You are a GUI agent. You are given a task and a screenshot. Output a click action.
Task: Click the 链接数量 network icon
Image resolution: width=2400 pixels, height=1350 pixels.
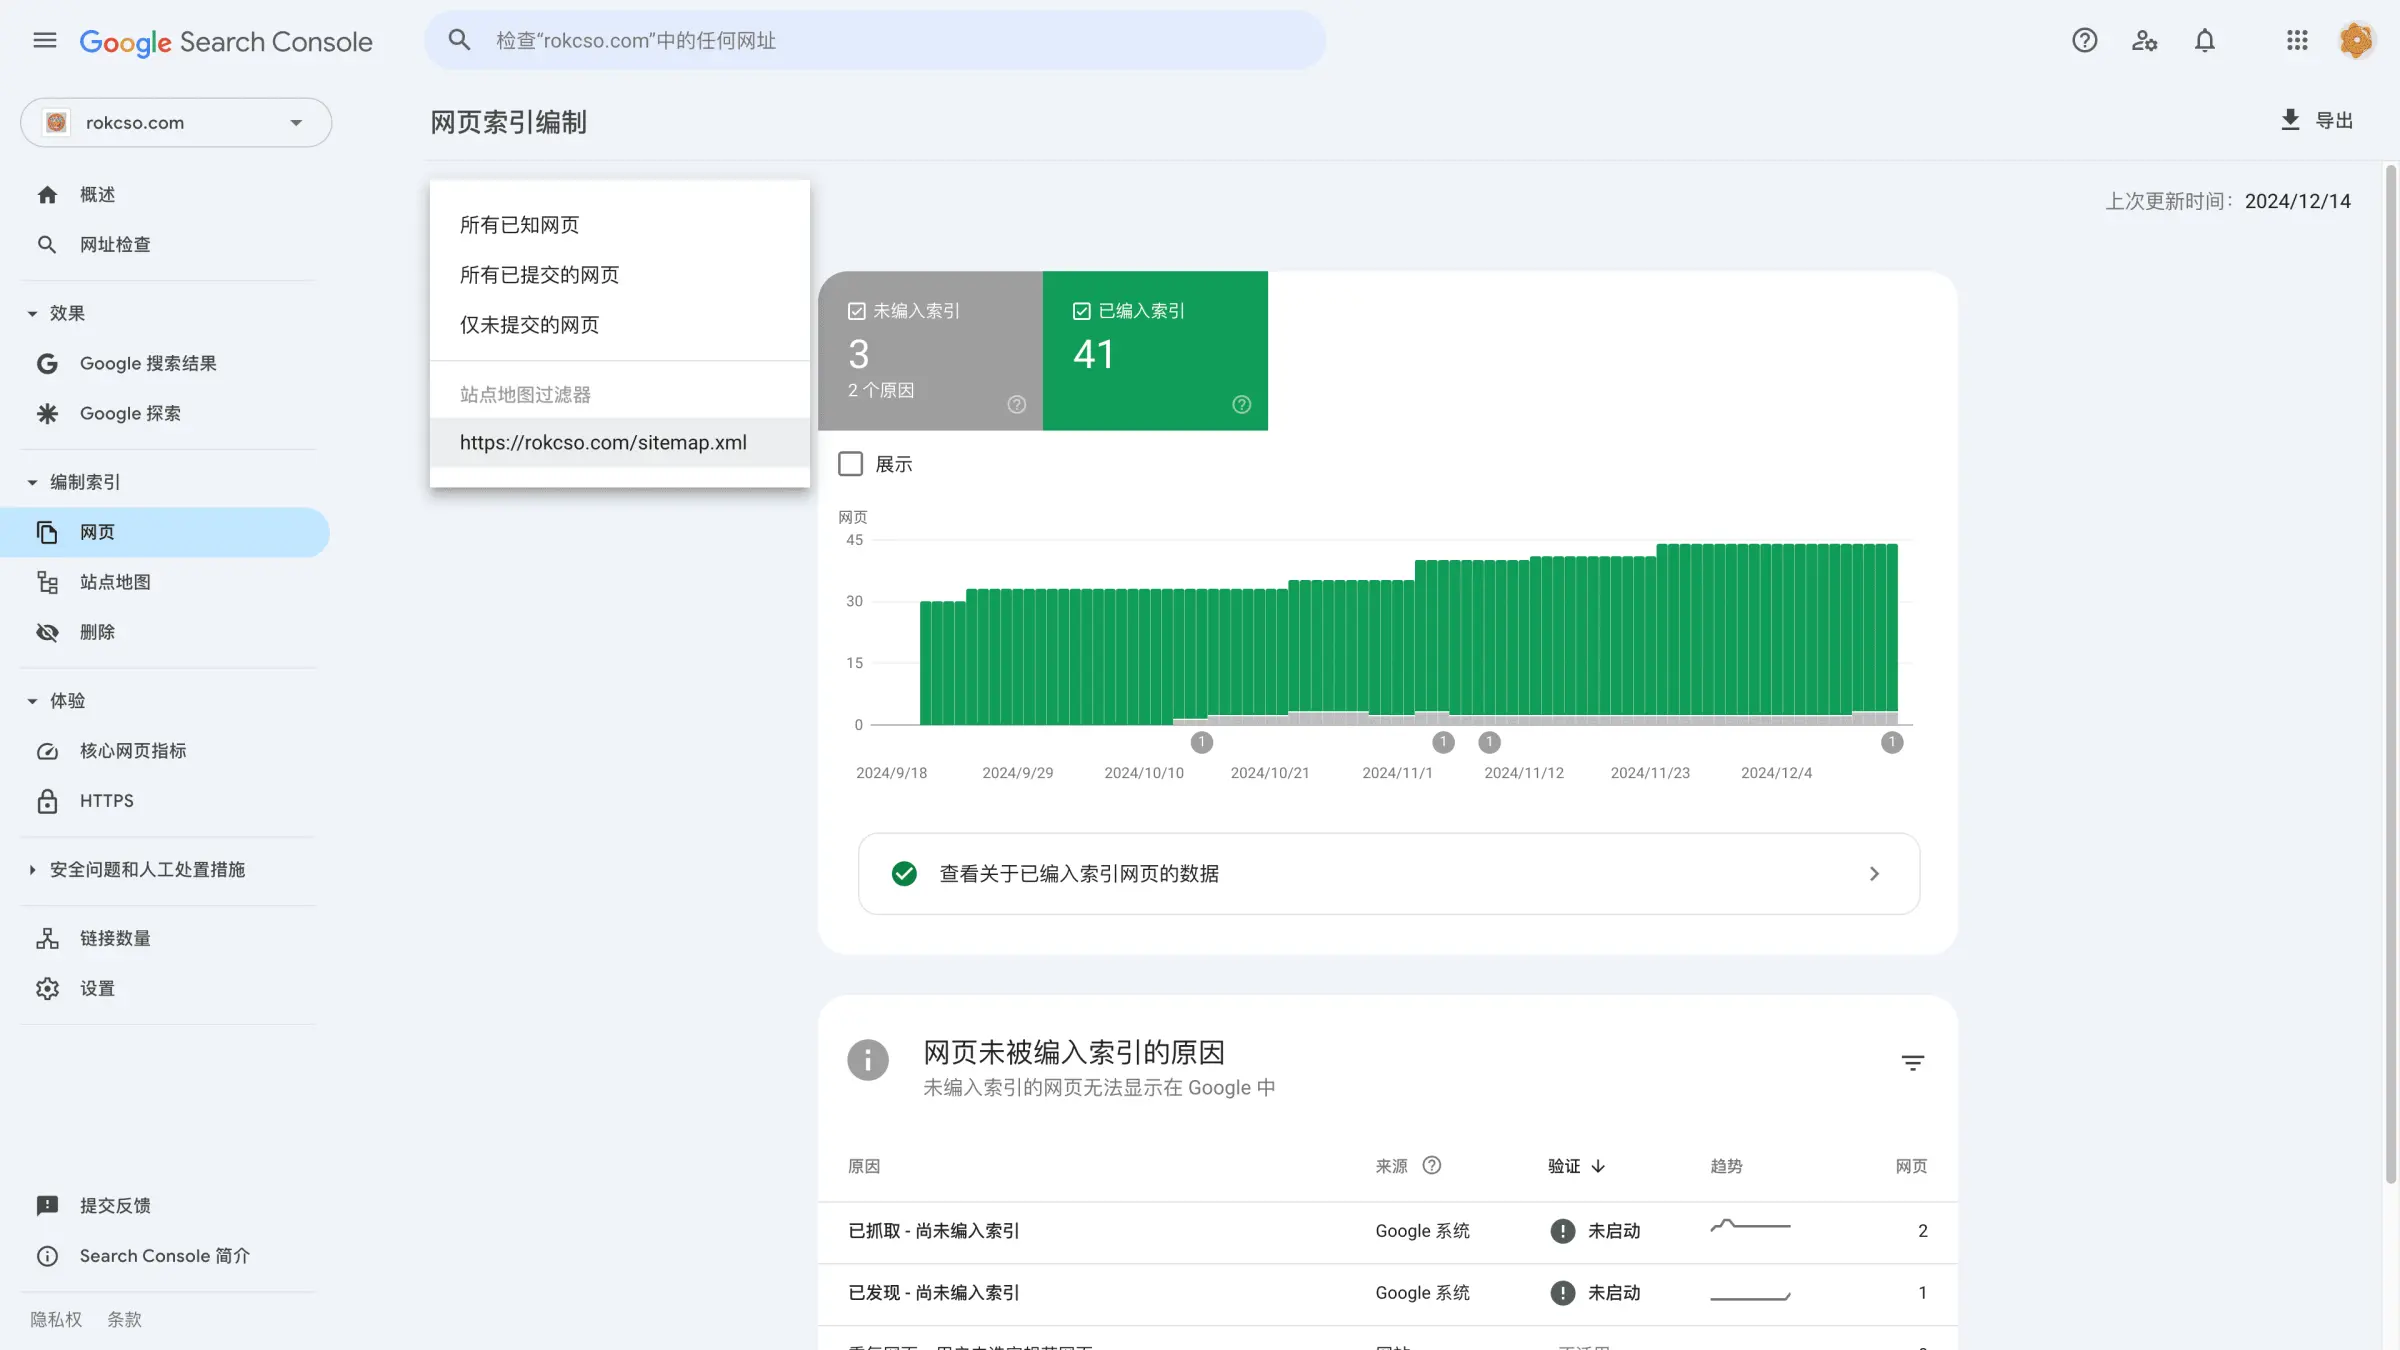point(47,939)
